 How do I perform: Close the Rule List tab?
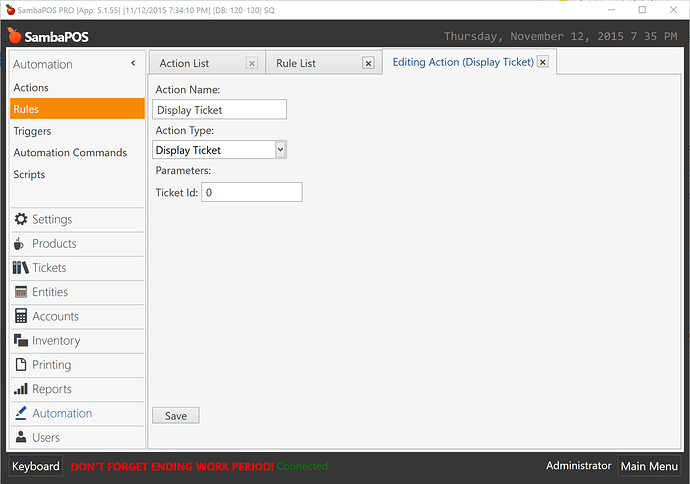368,63
